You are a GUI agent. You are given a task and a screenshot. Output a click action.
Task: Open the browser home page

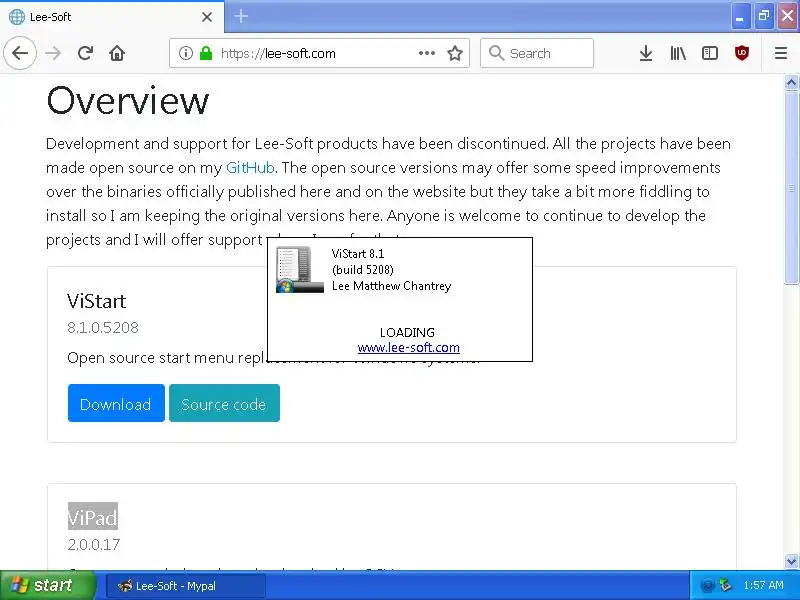(117, 53)
